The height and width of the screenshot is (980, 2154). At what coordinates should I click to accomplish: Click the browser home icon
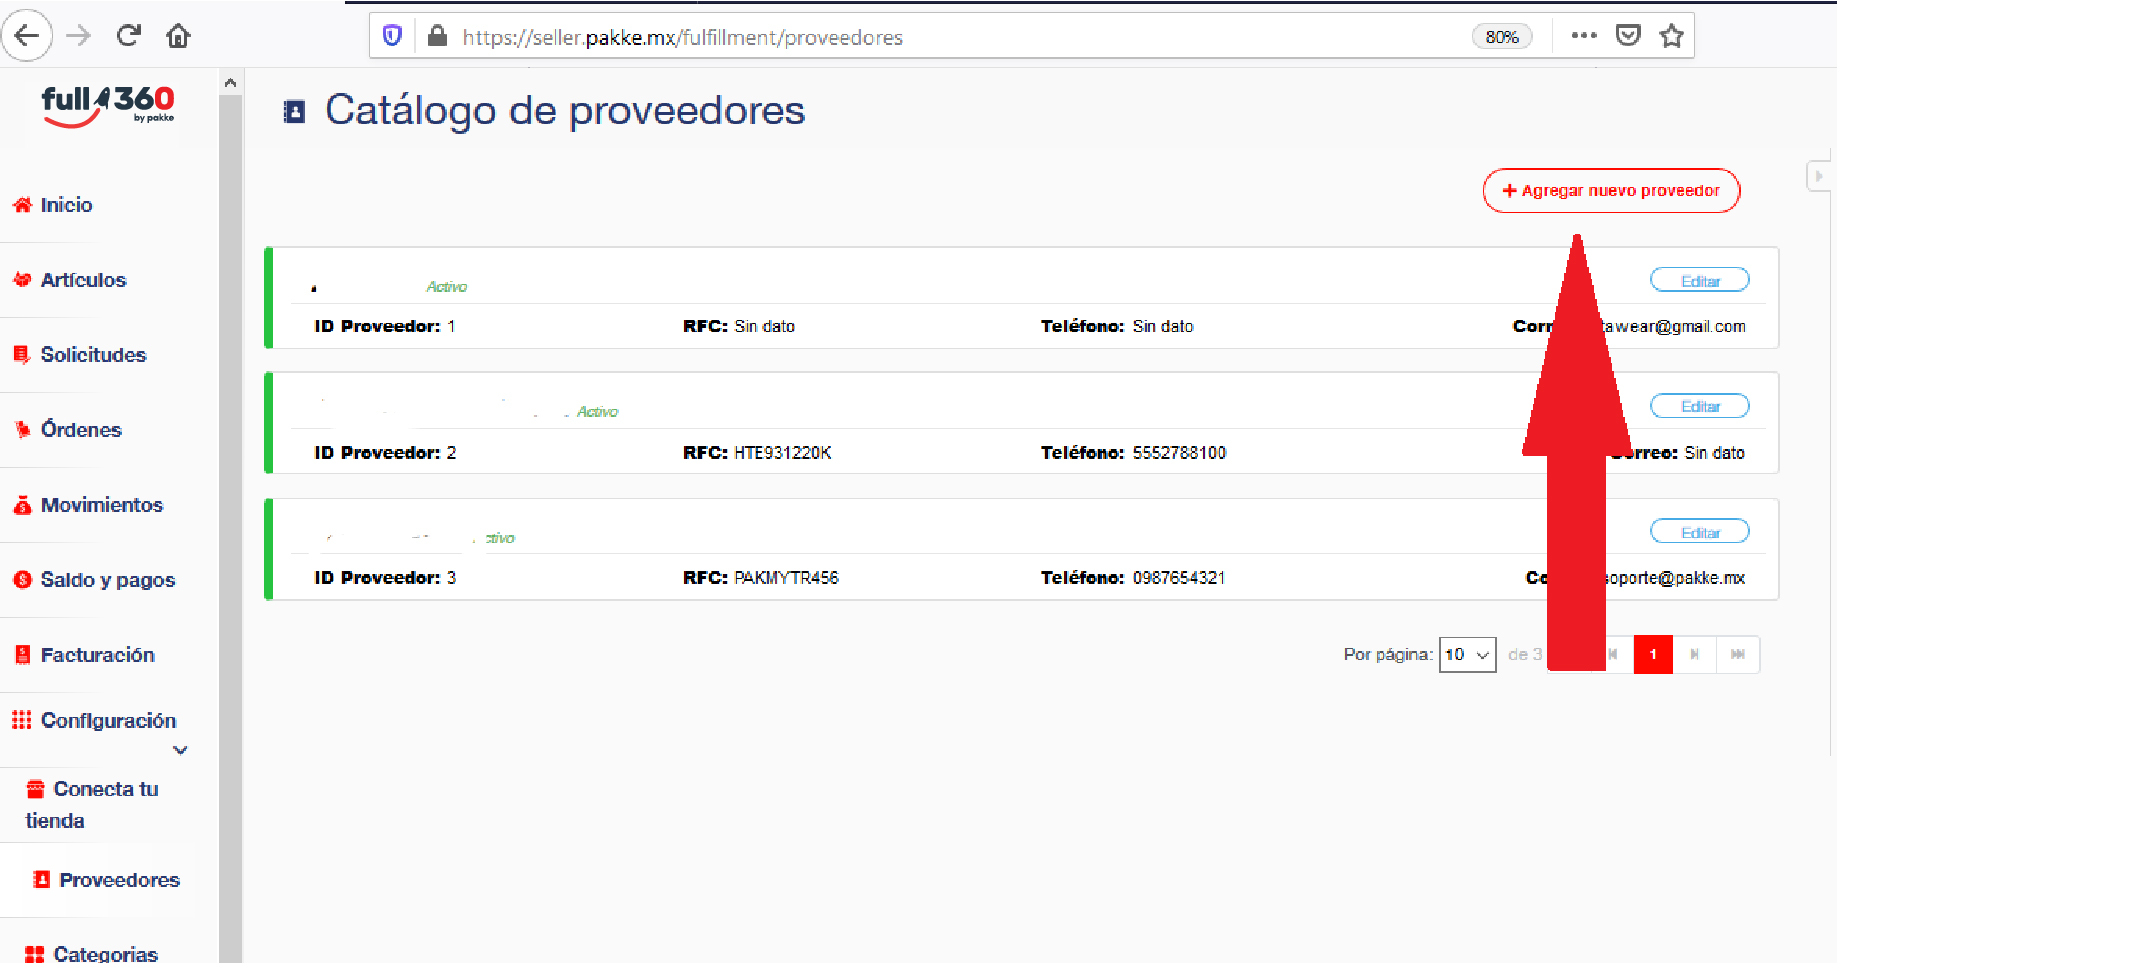pyautogui.click(x=178, y=36)
